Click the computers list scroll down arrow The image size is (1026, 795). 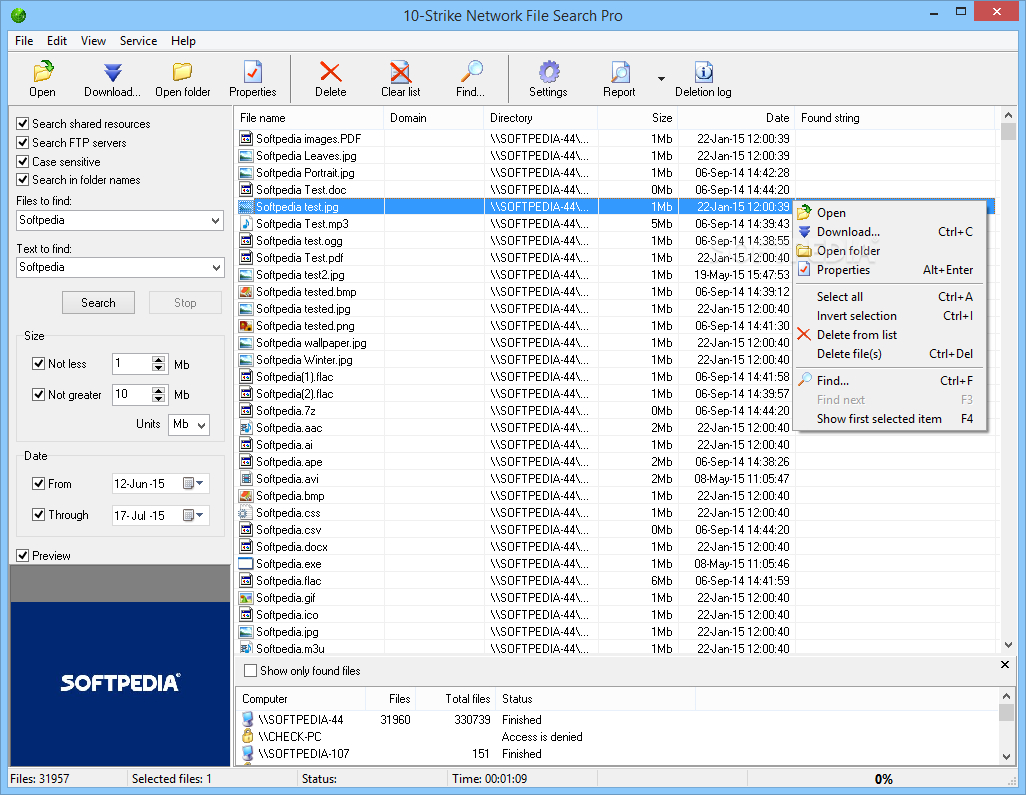[1006, 756]
